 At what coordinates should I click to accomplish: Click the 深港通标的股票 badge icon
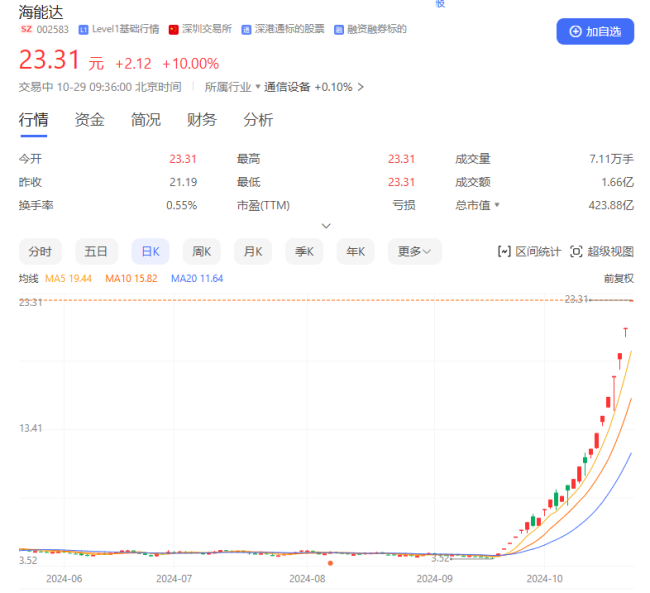coord(246,29)
